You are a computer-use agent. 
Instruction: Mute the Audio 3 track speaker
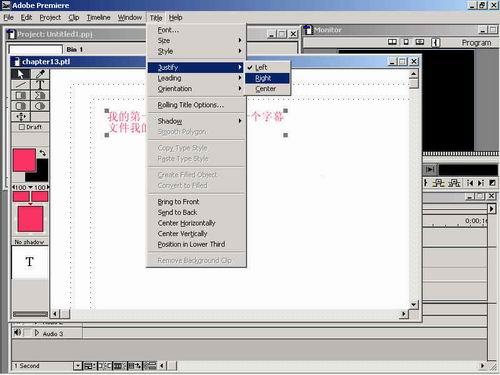pyautogui.click(x=17, y=333)
